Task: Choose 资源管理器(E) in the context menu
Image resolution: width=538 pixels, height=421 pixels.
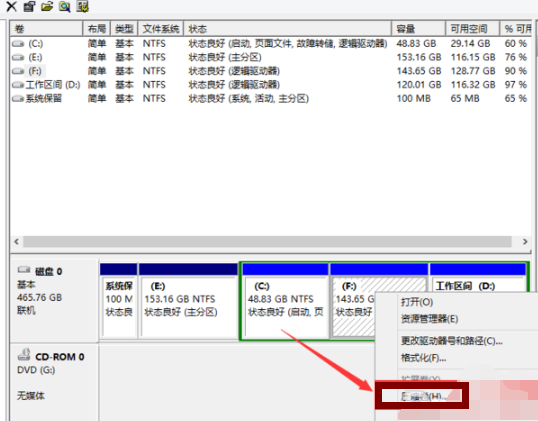Action: [x=430, y=319]
